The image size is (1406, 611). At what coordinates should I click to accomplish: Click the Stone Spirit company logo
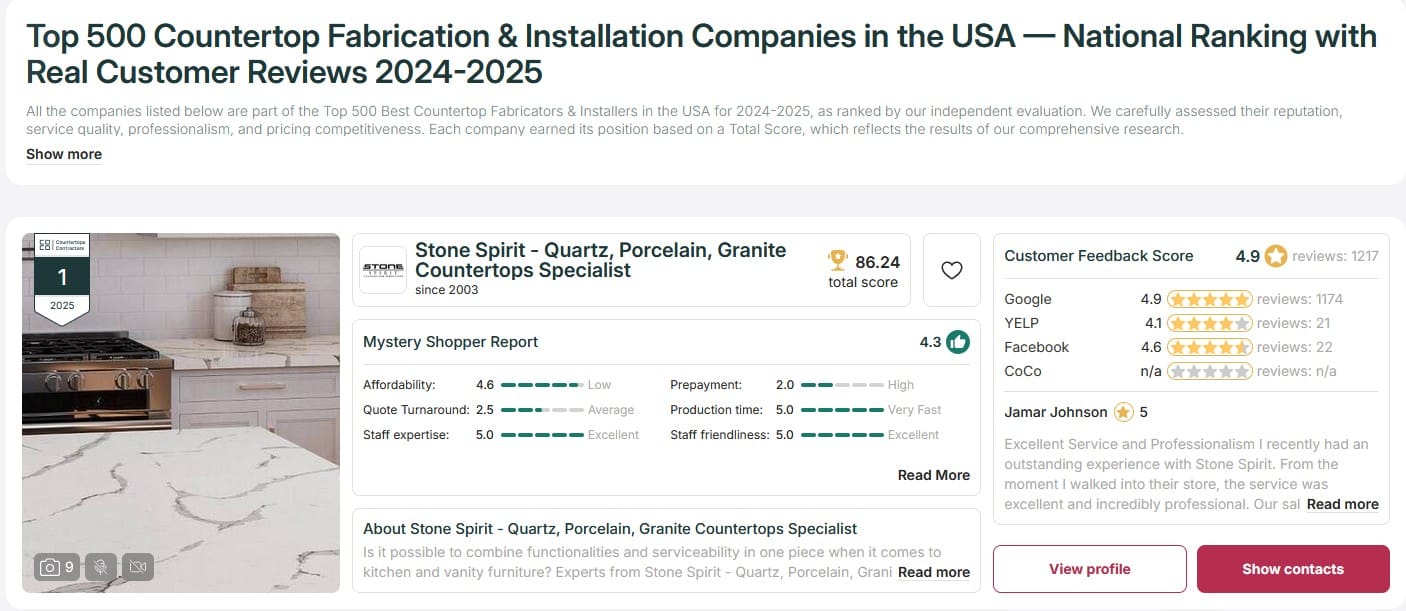[383, 270]
